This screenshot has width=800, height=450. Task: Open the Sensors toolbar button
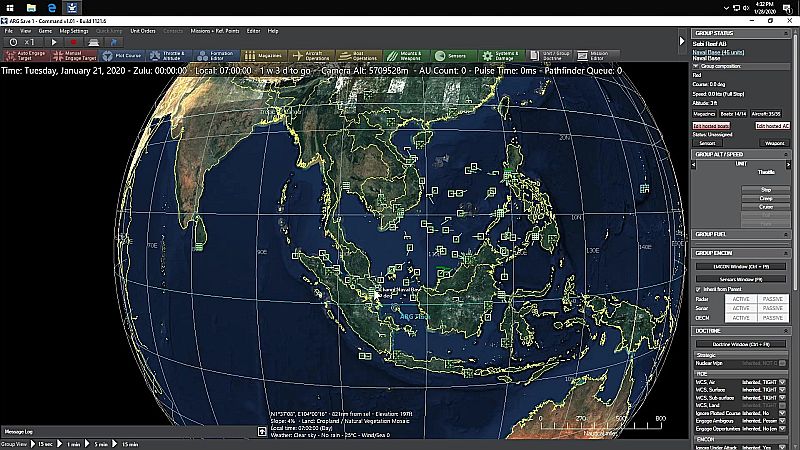[454, 56]
